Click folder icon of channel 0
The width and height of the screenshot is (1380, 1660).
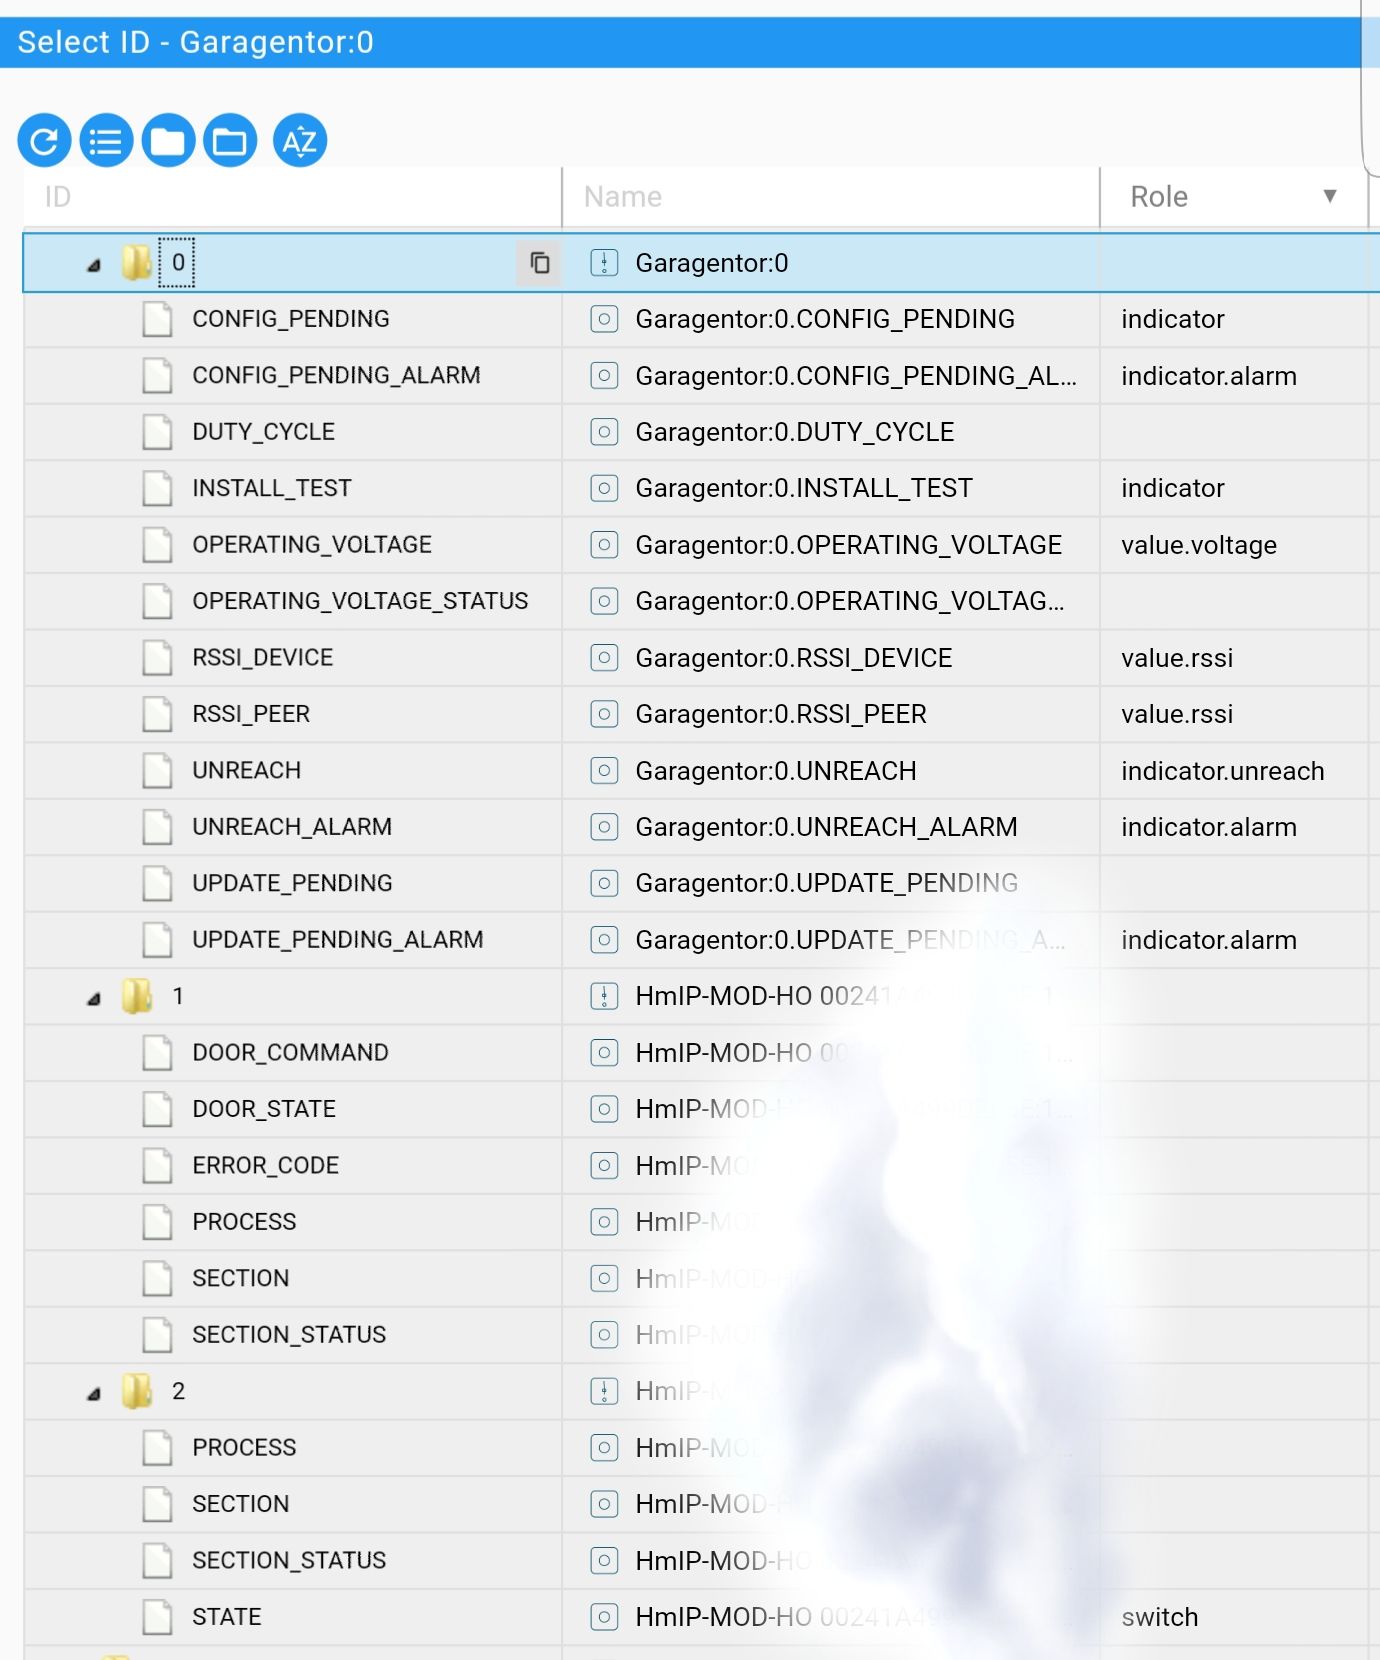click(137, 263)
